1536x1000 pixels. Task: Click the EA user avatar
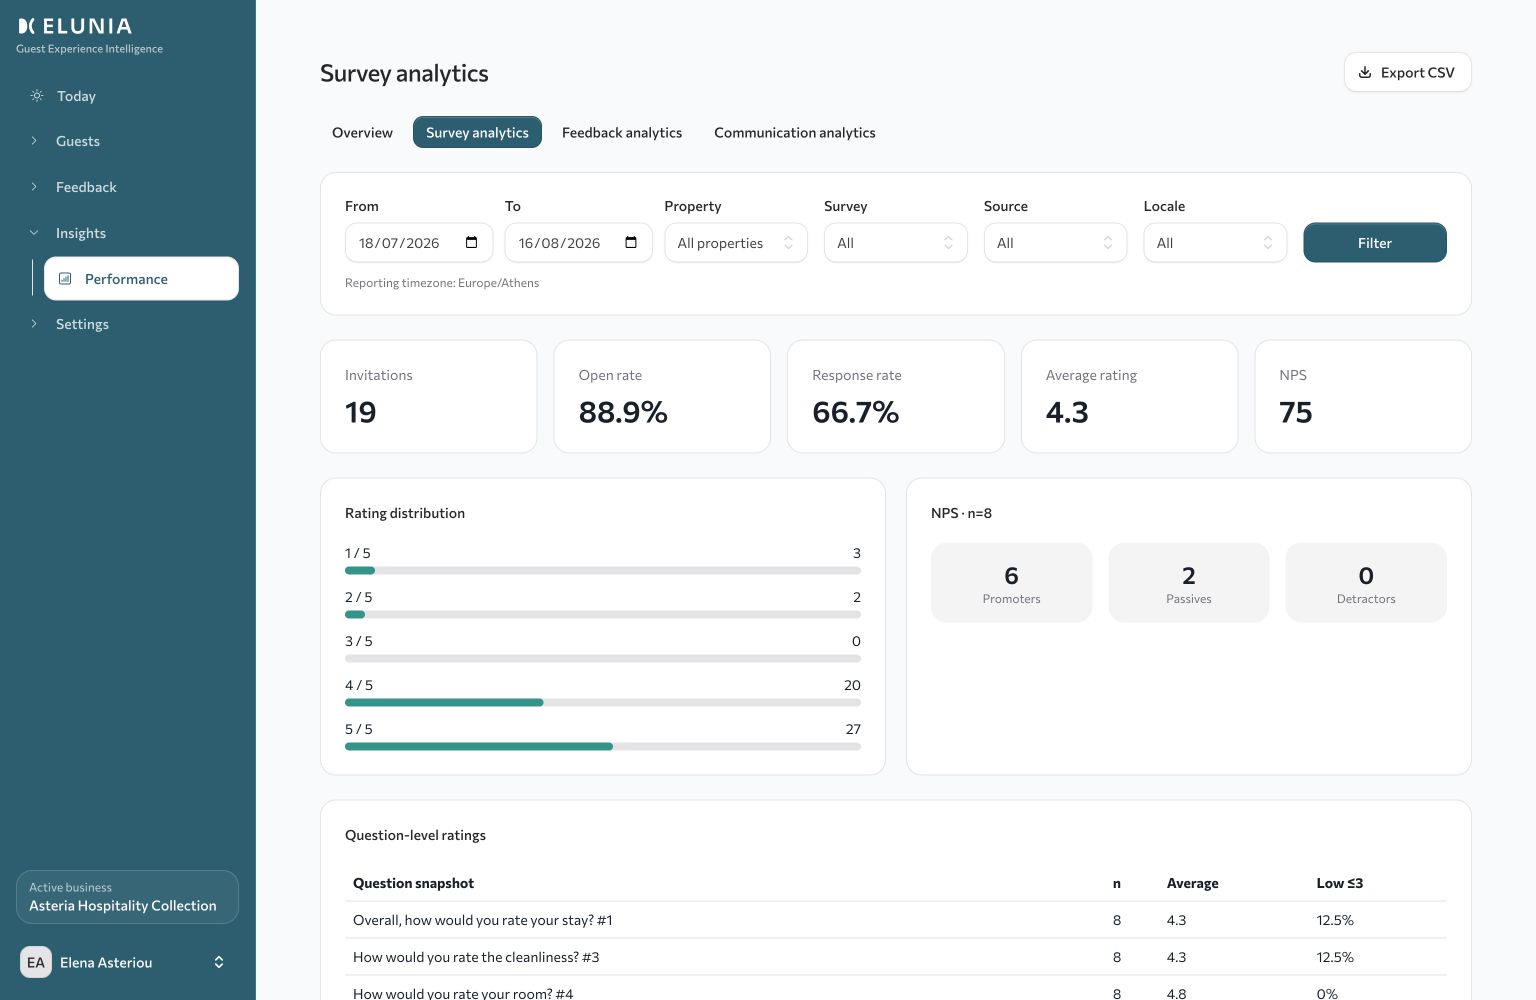(x=36, y=962)
